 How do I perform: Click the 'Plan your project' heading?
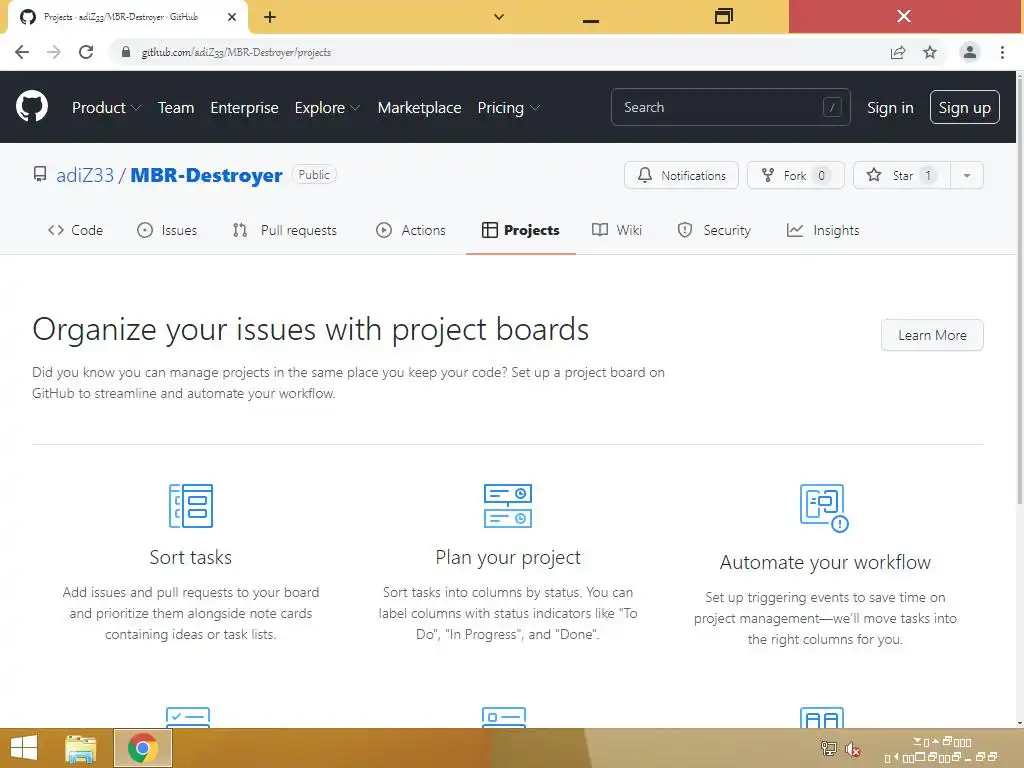point(508,557)
